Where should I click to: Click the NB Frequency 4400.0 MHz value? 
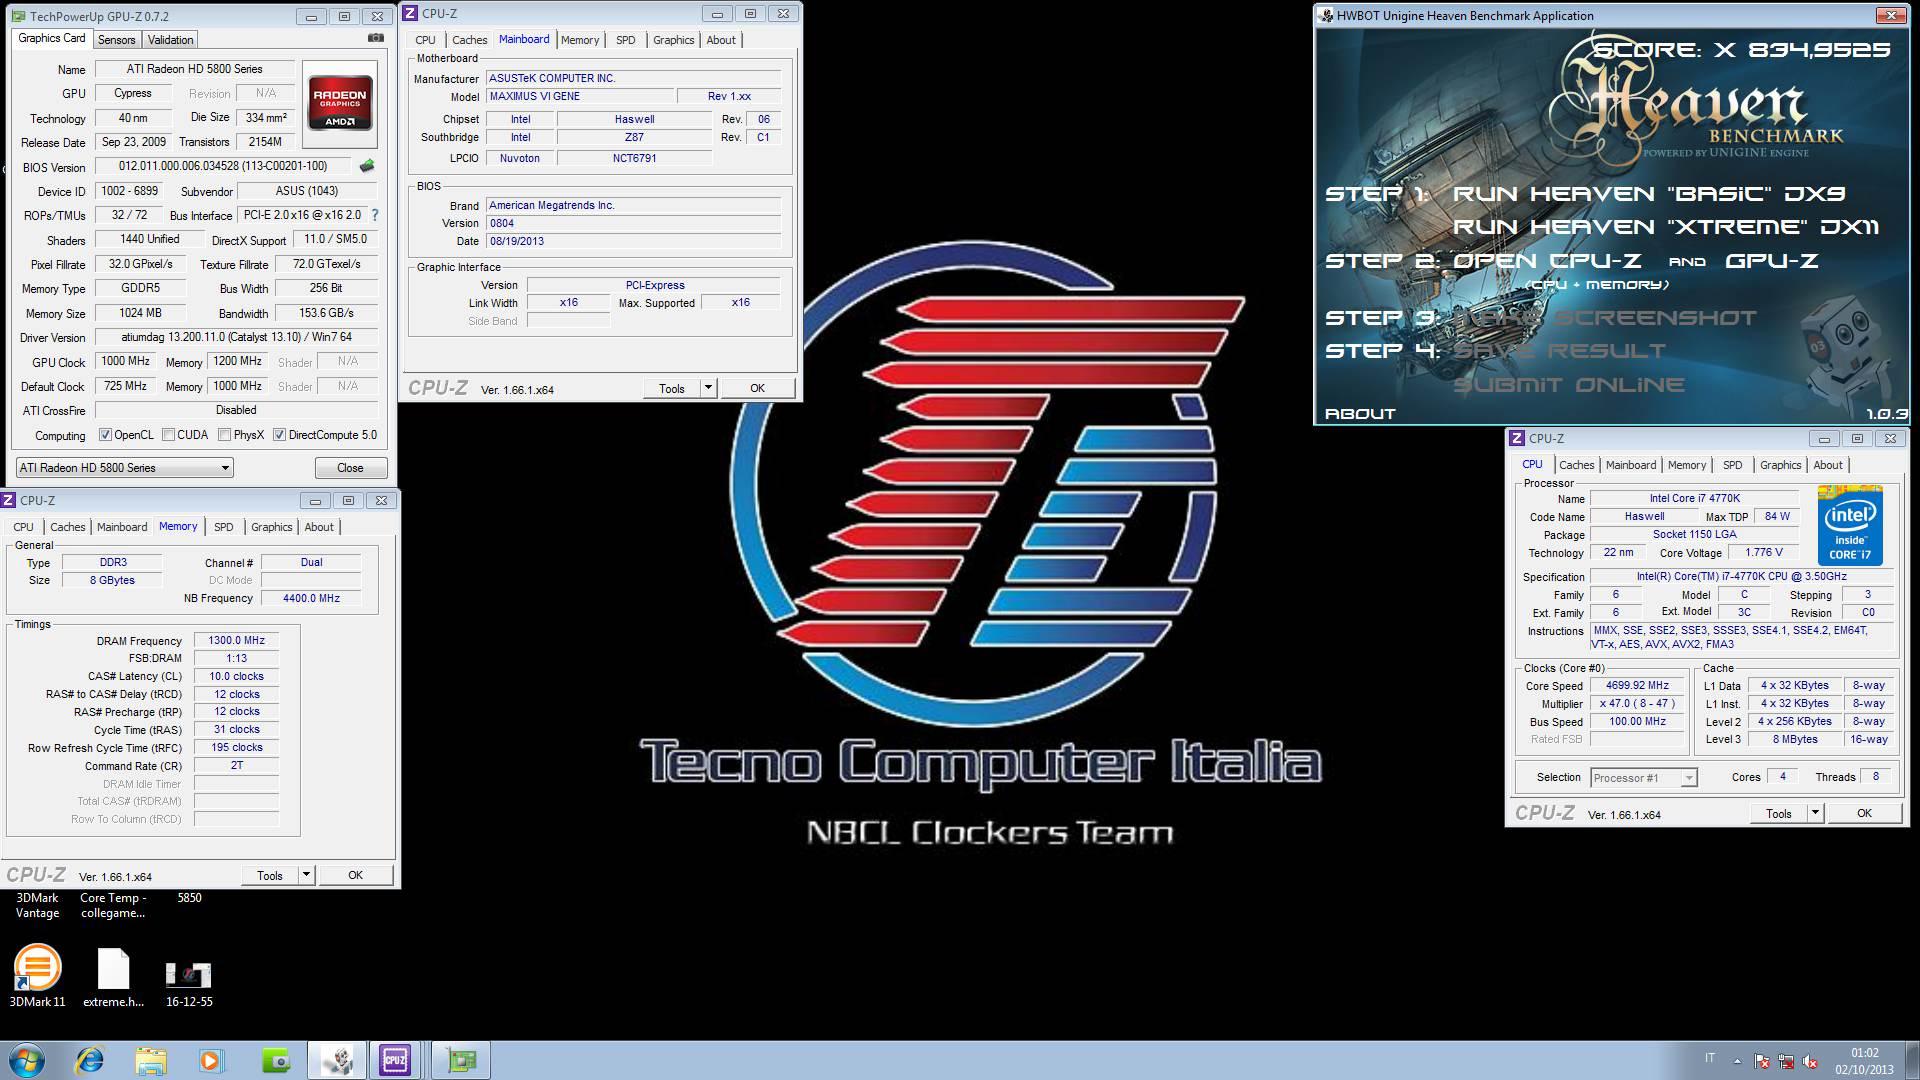coord(311,598)
